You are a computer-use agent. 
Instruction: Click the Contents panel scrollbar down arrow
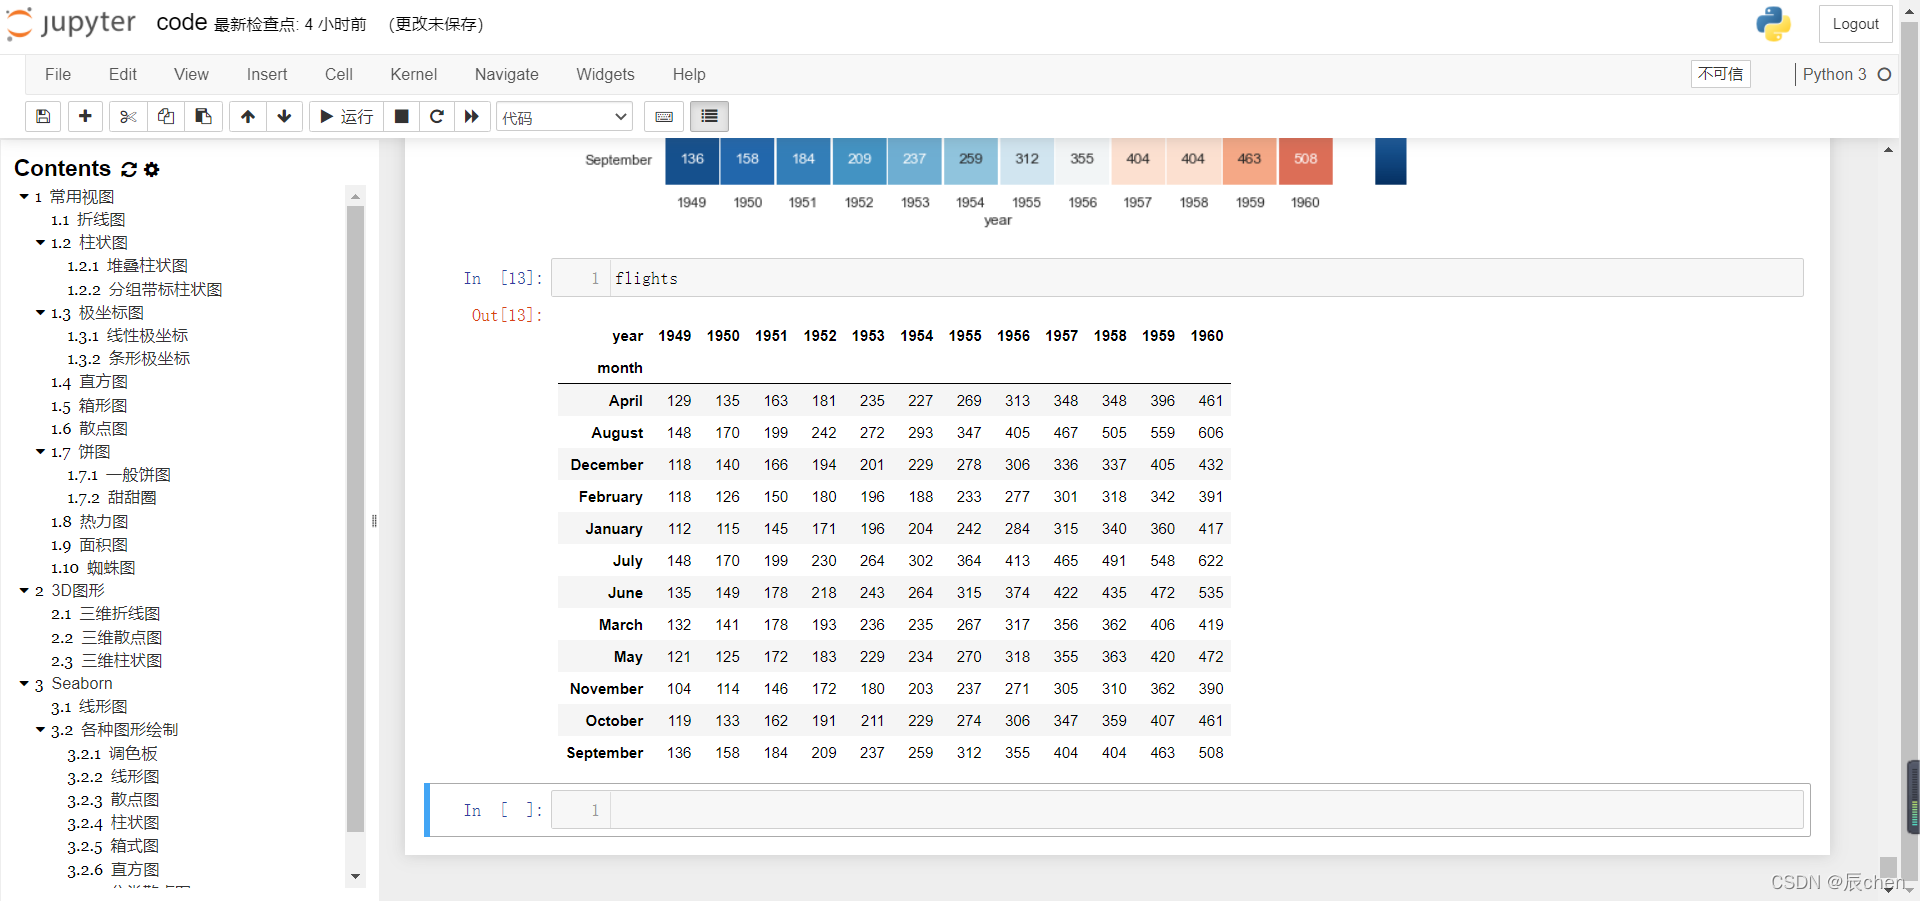pos(355,877)
